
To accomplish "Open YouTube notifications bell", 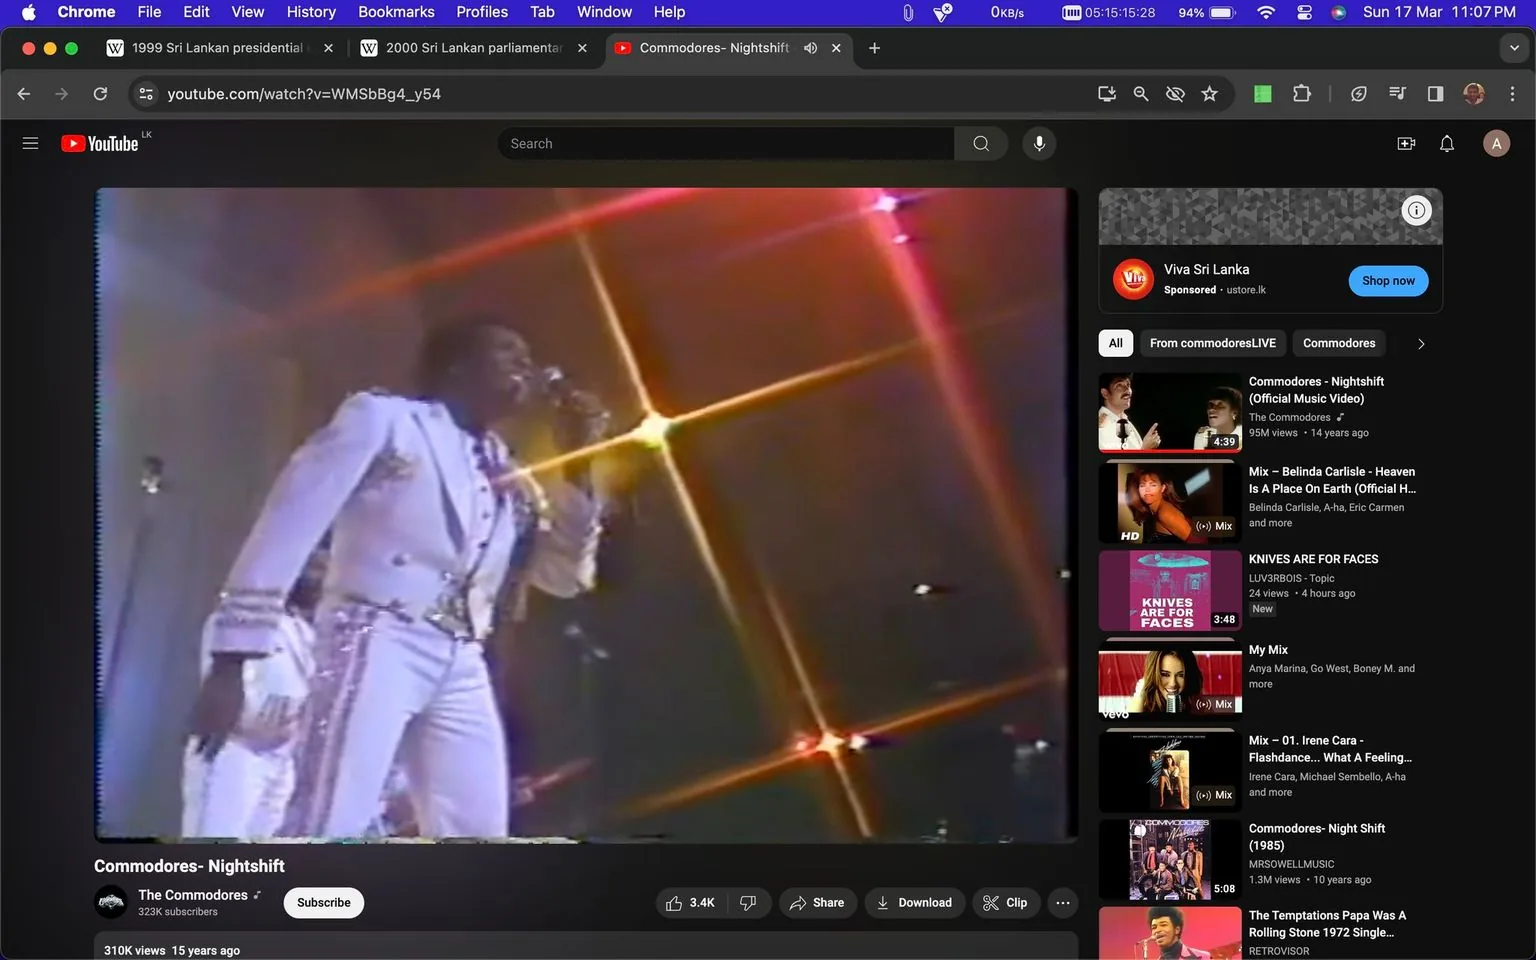I will pyautogui.click(x=1446, y=143).
